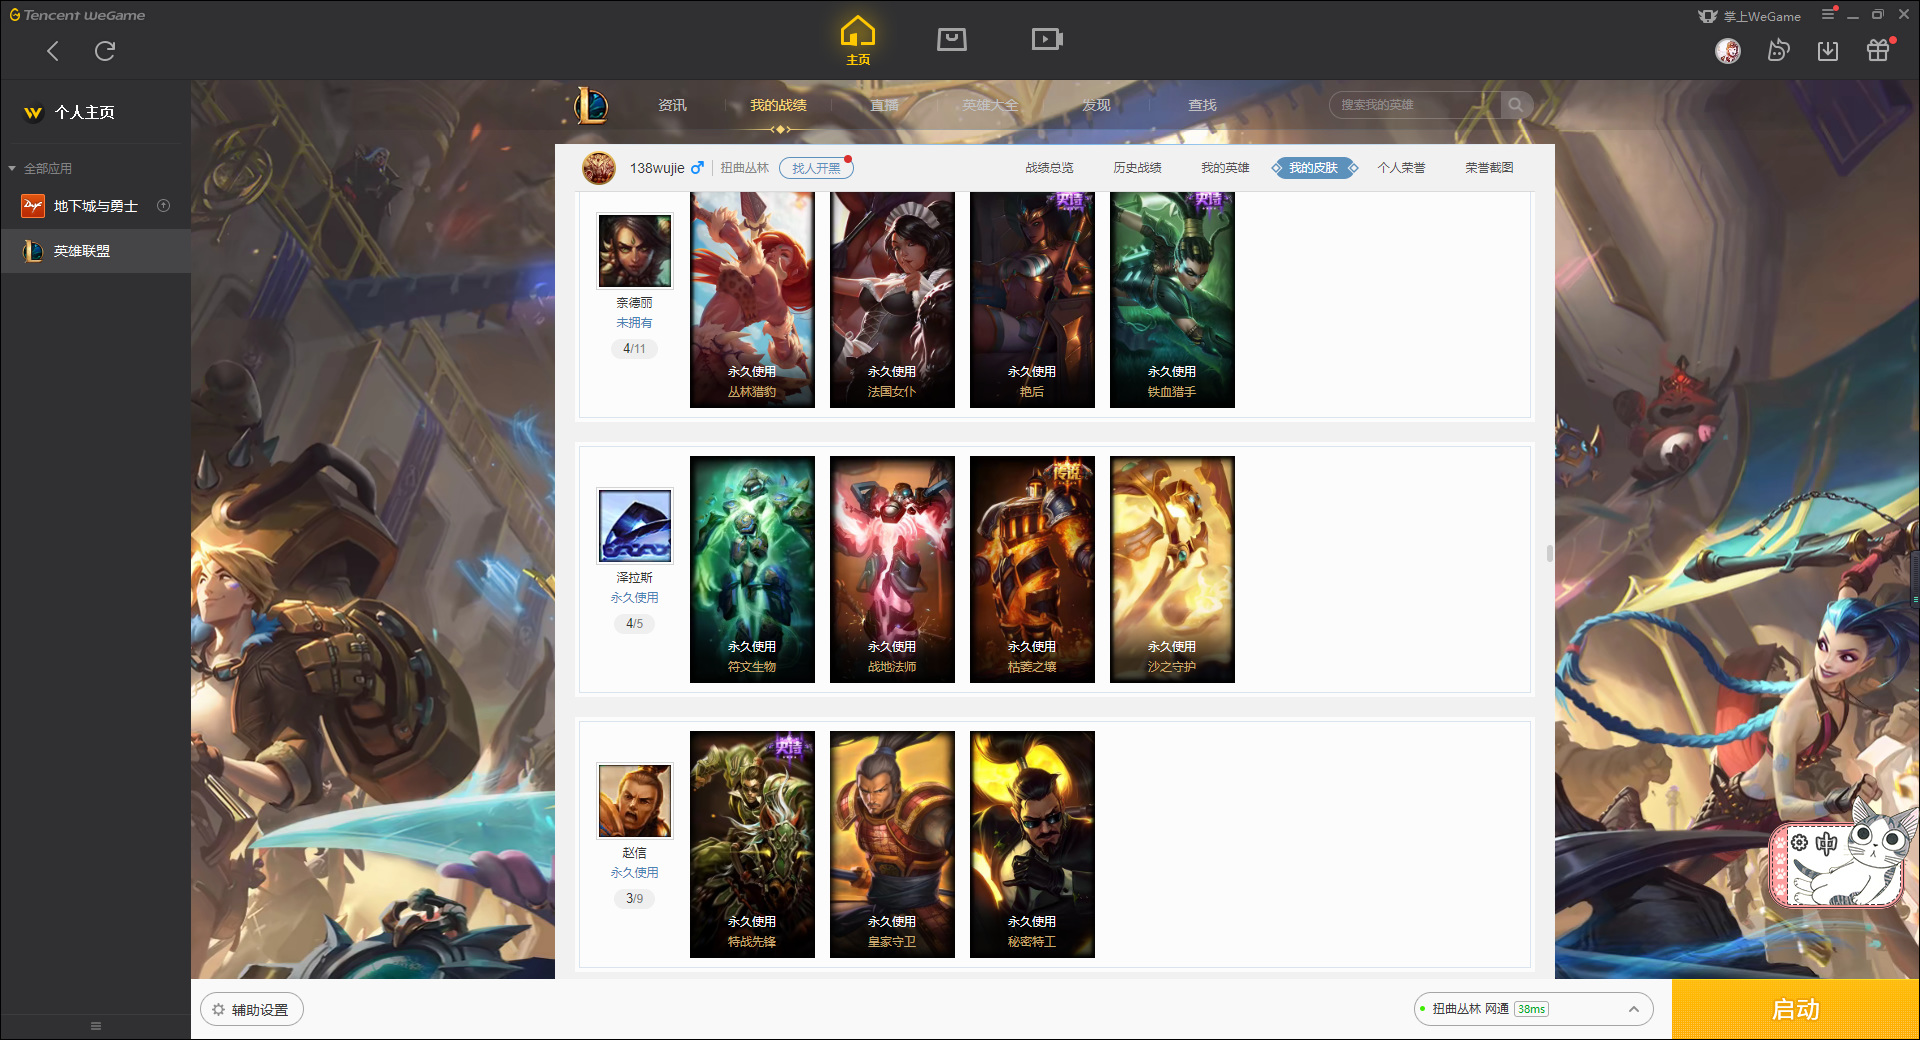Open the 枯萎之壤 skin card
Screen dimensions: 1920x1040
(x=1032, y=570)
